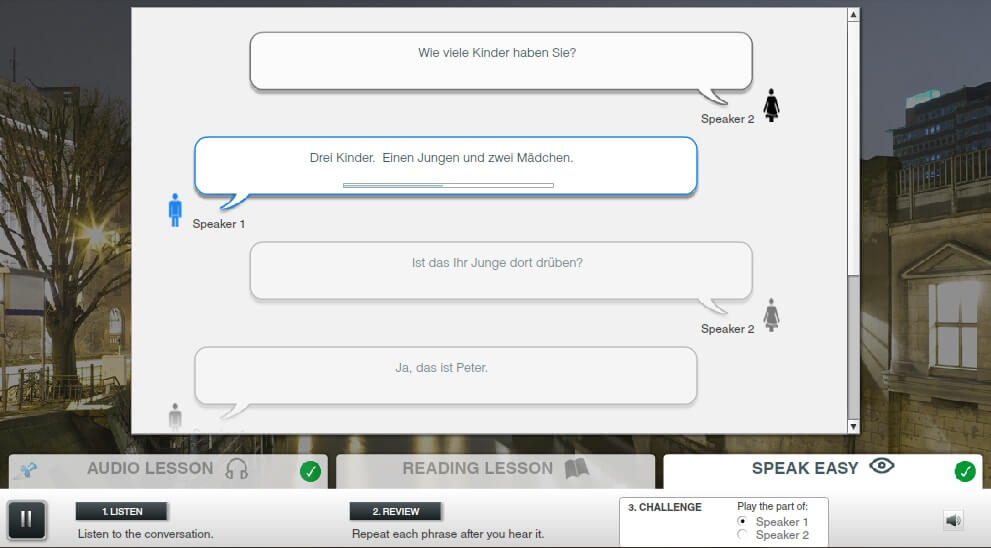
Task: Select Speaker 2 radio button
Action: 743,535
